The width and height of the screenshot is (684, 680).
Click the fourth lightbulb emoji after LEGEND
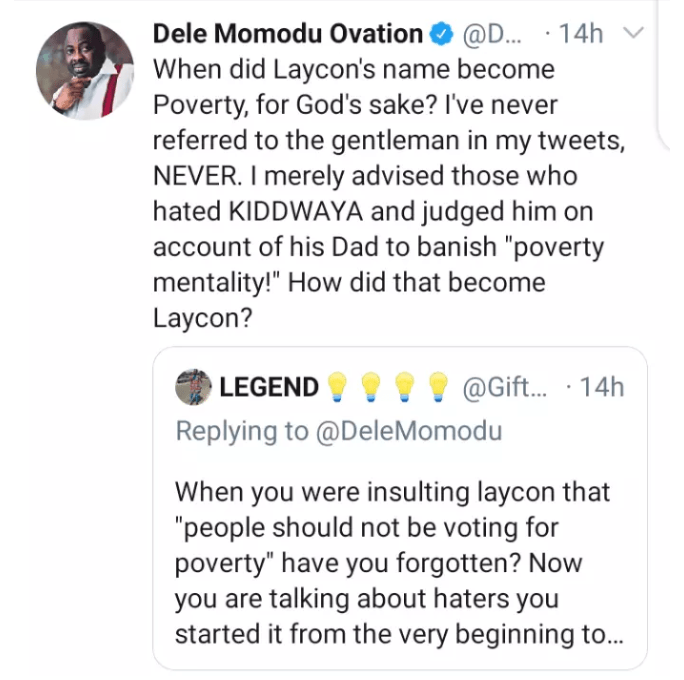point(436,387)
